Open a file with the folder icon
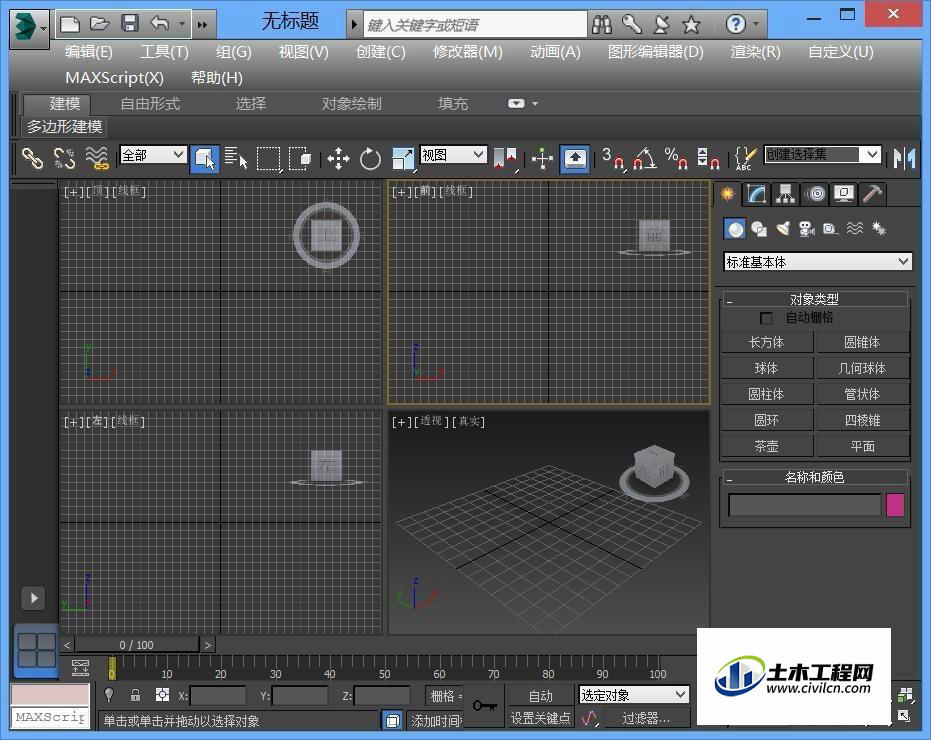 tap(99, 24)
